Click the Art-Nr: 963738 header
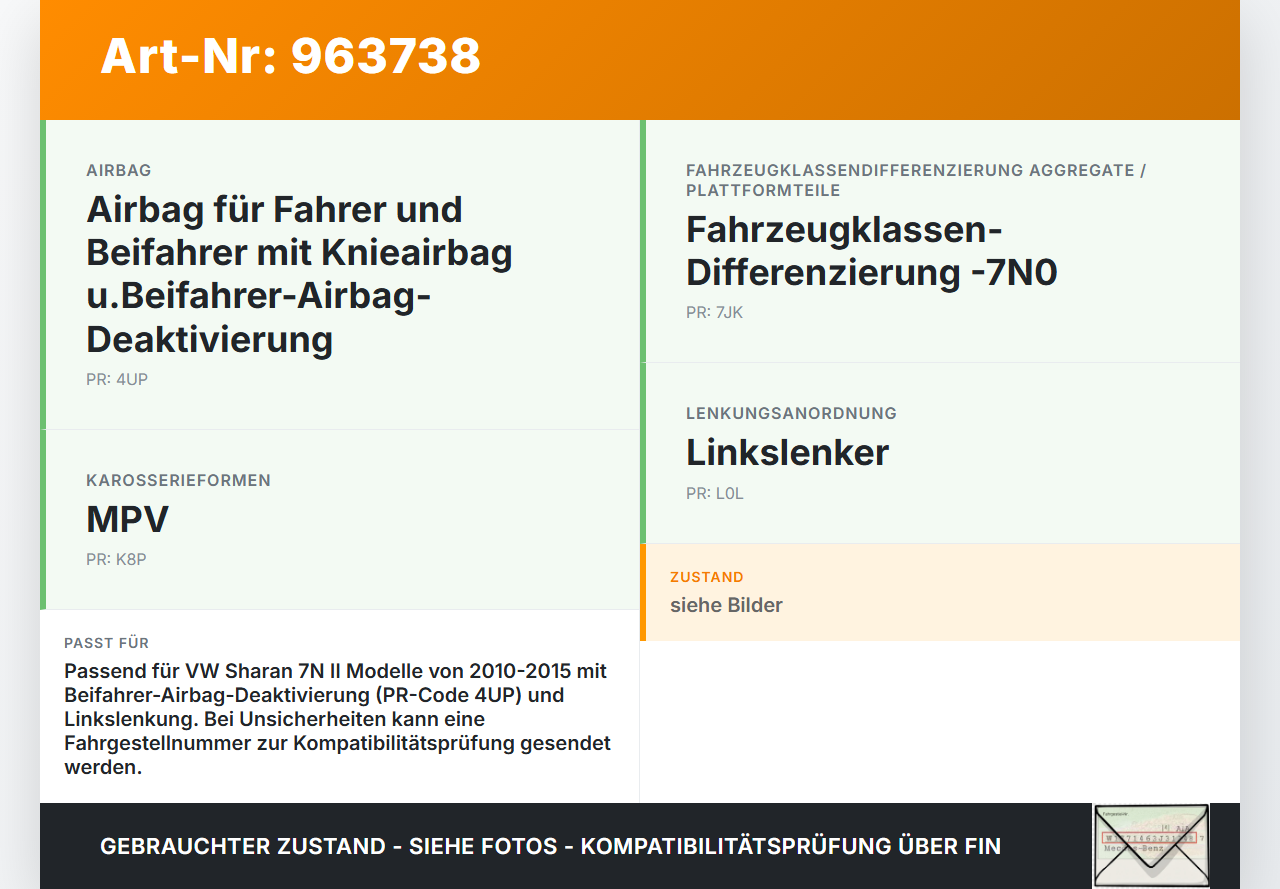Image resolution: width=1280 pixels, height=889 pixels. [289, 58]
